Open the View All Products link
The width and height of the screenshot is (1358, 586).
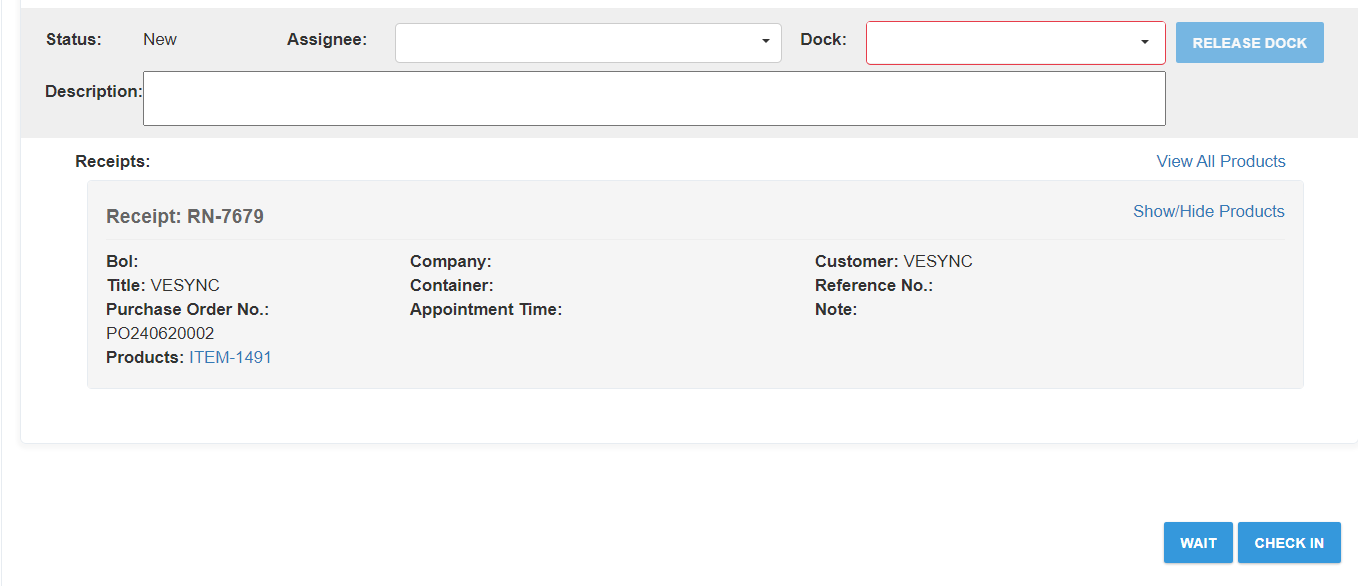[1220, 161]
